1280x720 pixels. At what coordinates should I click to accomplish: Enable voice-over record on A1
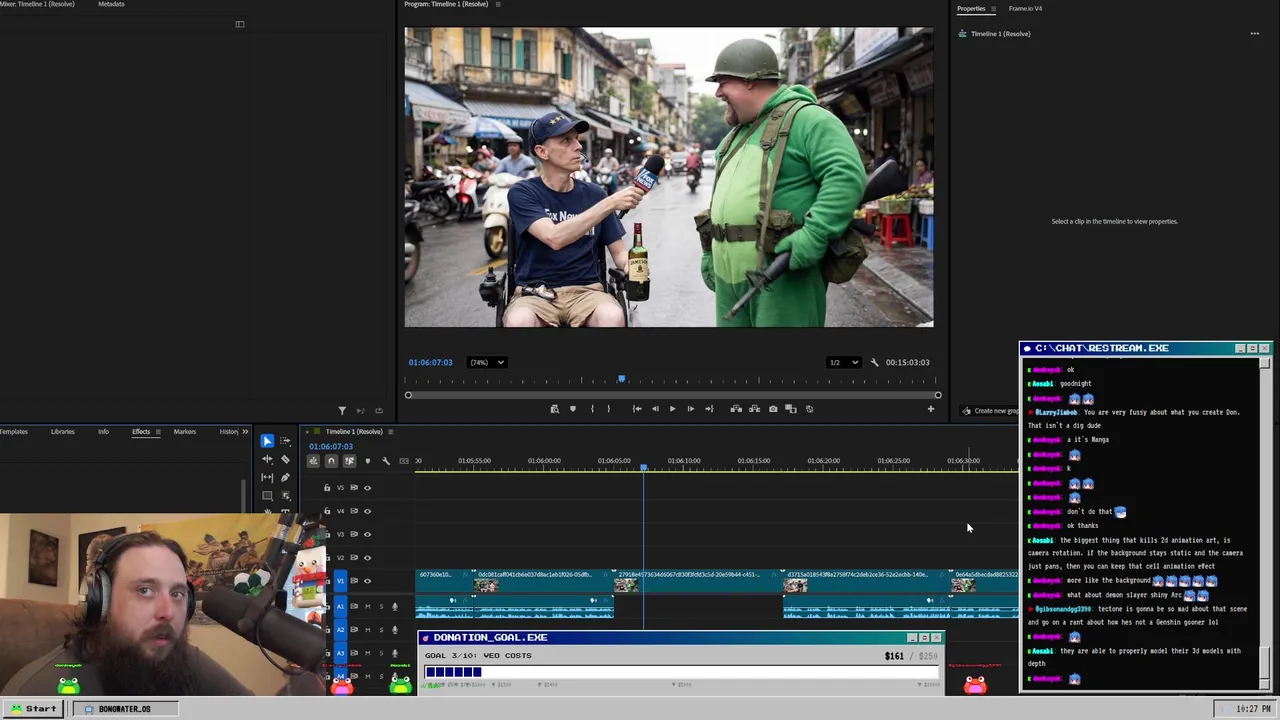pyautogui.click(x=394, y=606)
